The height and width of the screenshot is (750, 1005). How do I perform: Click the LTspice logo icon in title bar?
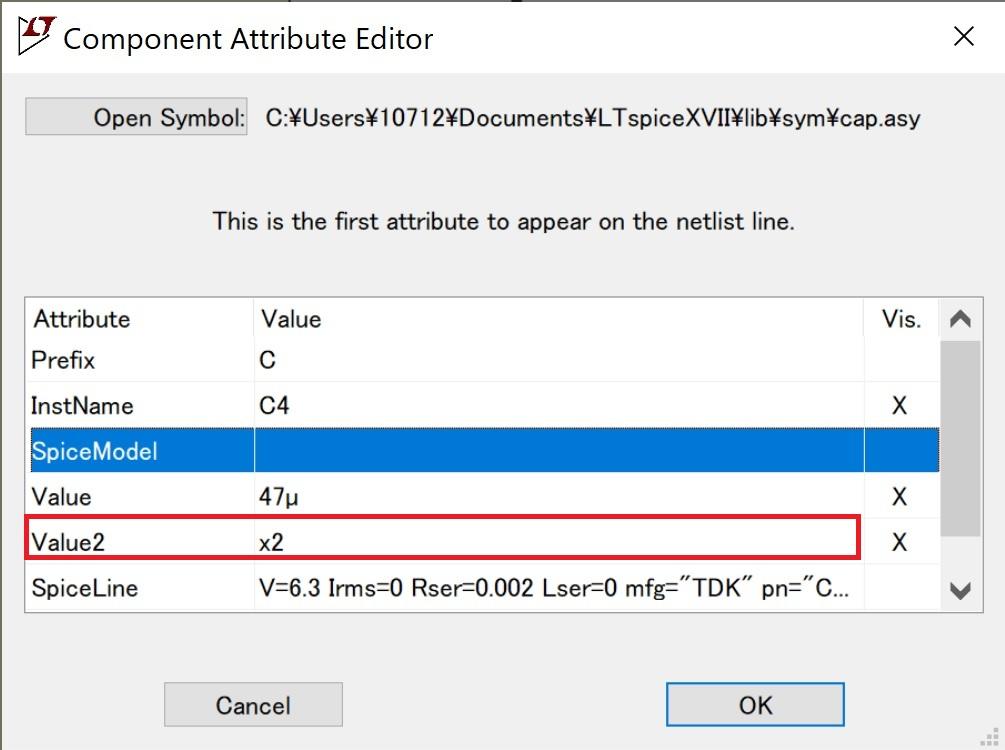[37, 37]
